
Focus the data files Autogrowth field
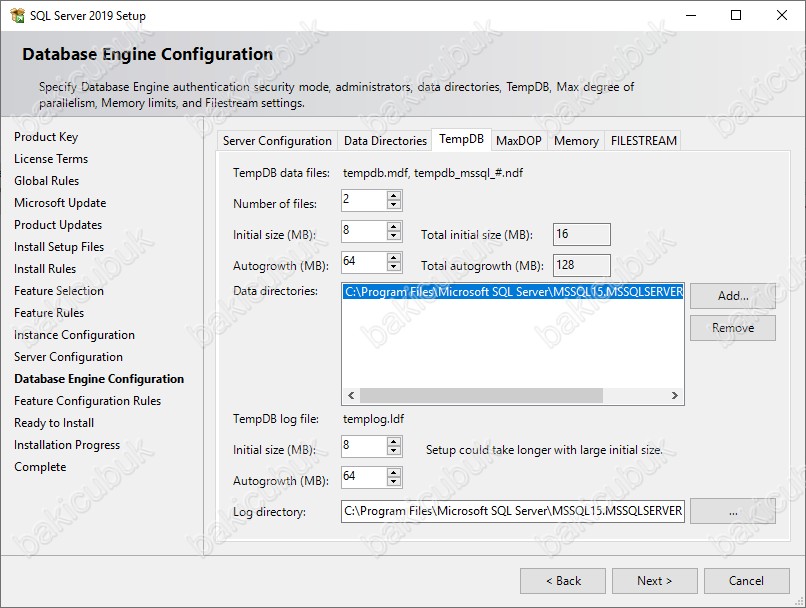(x=364, y=262)
